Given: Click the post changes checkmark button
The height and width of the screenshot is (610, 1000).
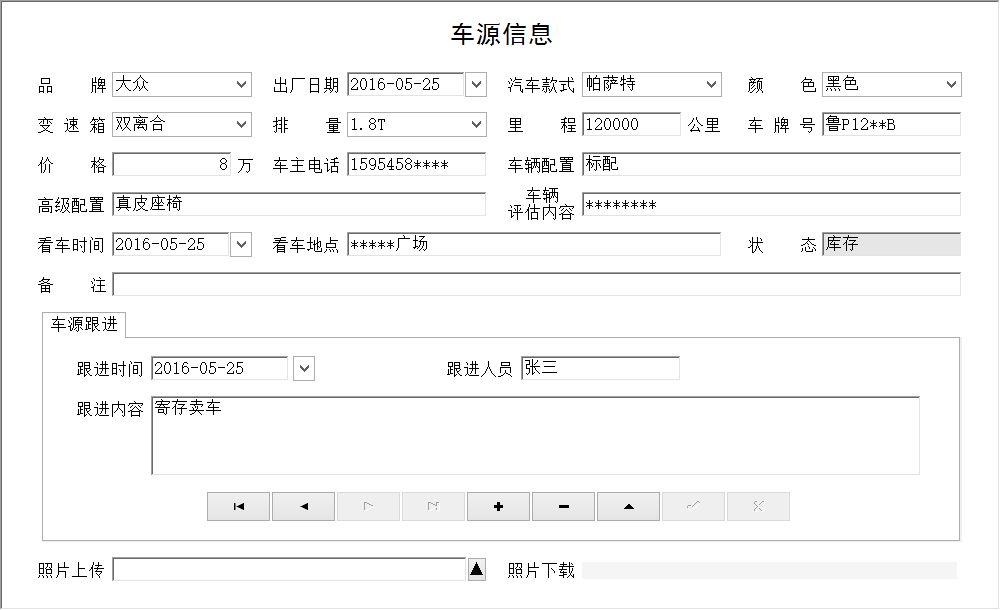Looking at the screenshot, I should click(x=694, y=507).
